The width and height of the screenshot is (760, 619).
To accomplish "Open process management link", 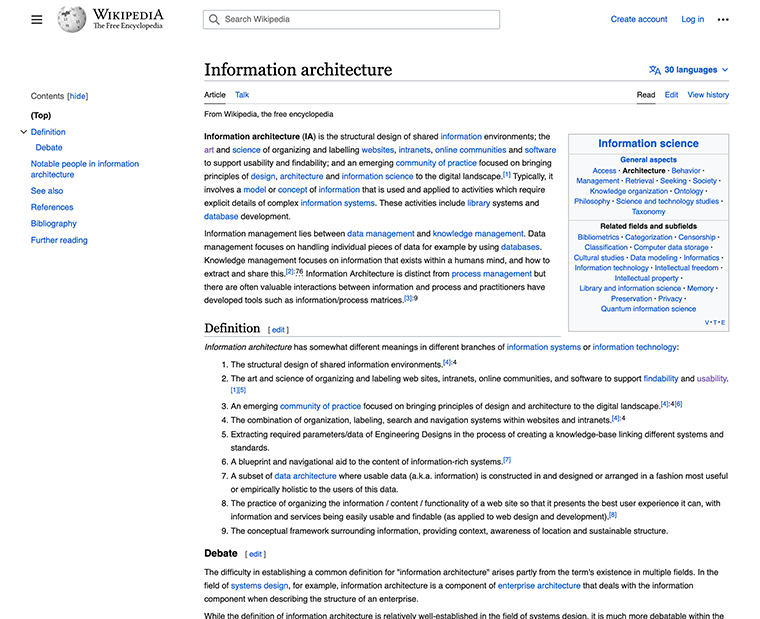I will coord(491,274).
